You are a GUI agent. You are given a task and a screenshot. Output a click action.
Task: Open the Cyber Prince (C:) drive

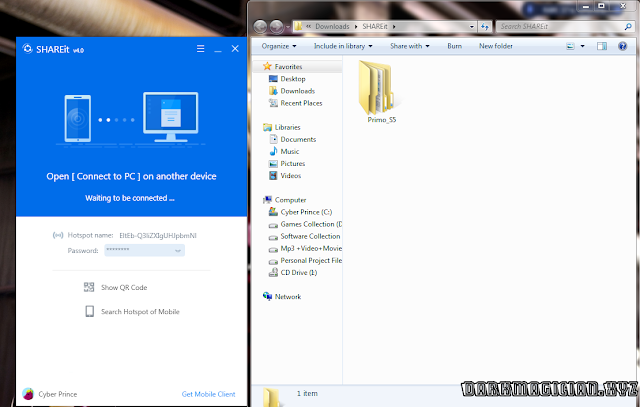tap(306, 212)
